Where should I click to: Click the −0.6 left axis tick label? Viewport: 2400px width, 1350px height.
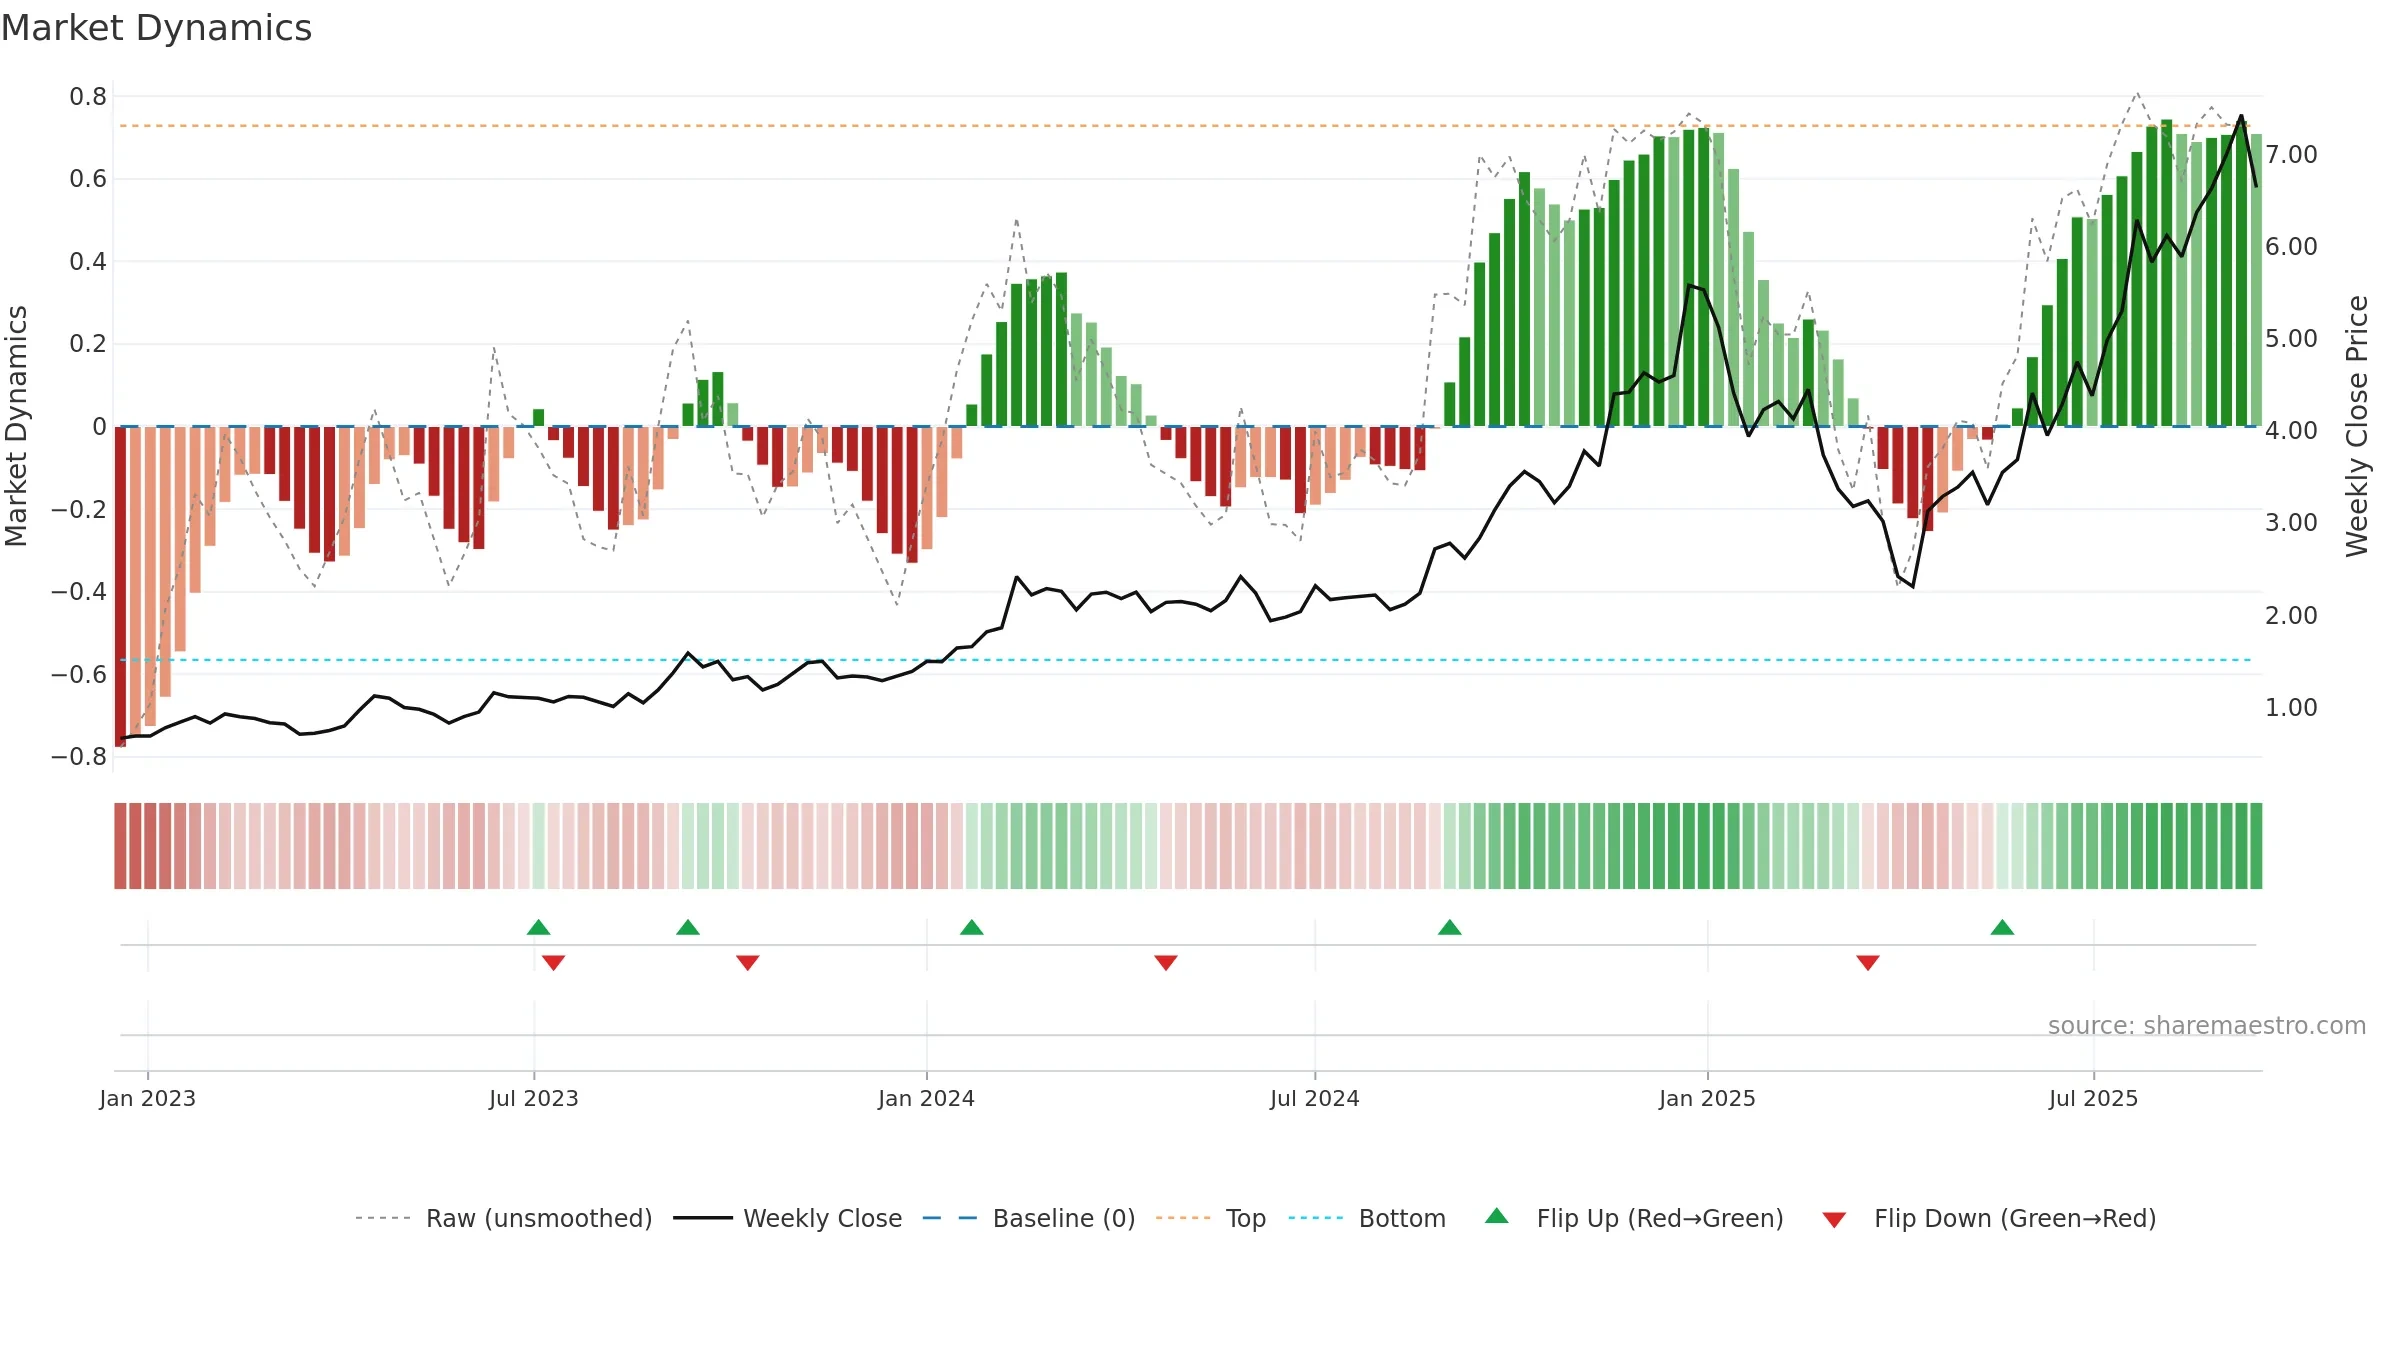pos(79,674)
